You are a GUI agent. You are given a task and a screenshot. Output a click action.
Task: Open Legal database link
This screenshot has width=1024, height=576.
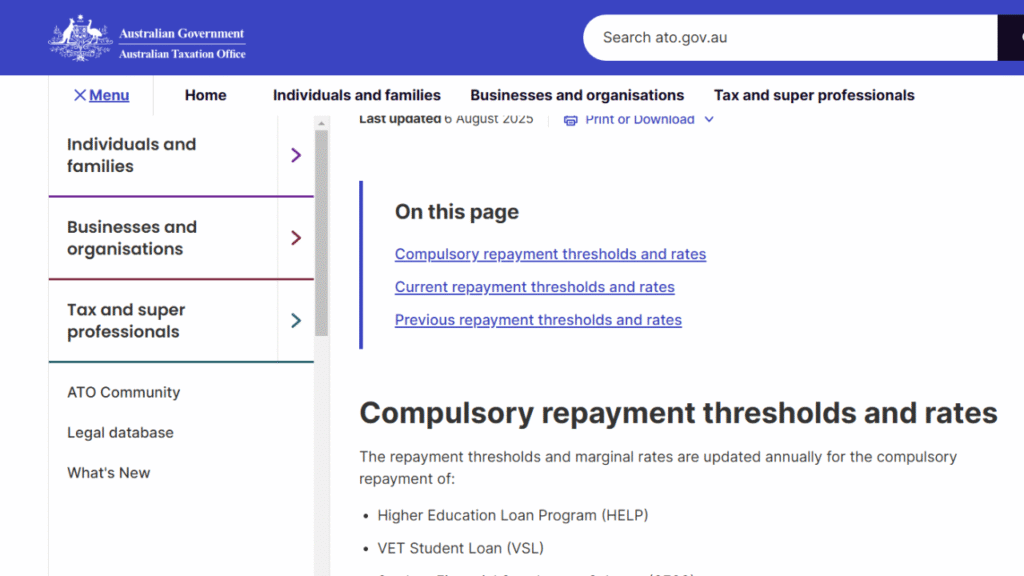coord(120,433)
